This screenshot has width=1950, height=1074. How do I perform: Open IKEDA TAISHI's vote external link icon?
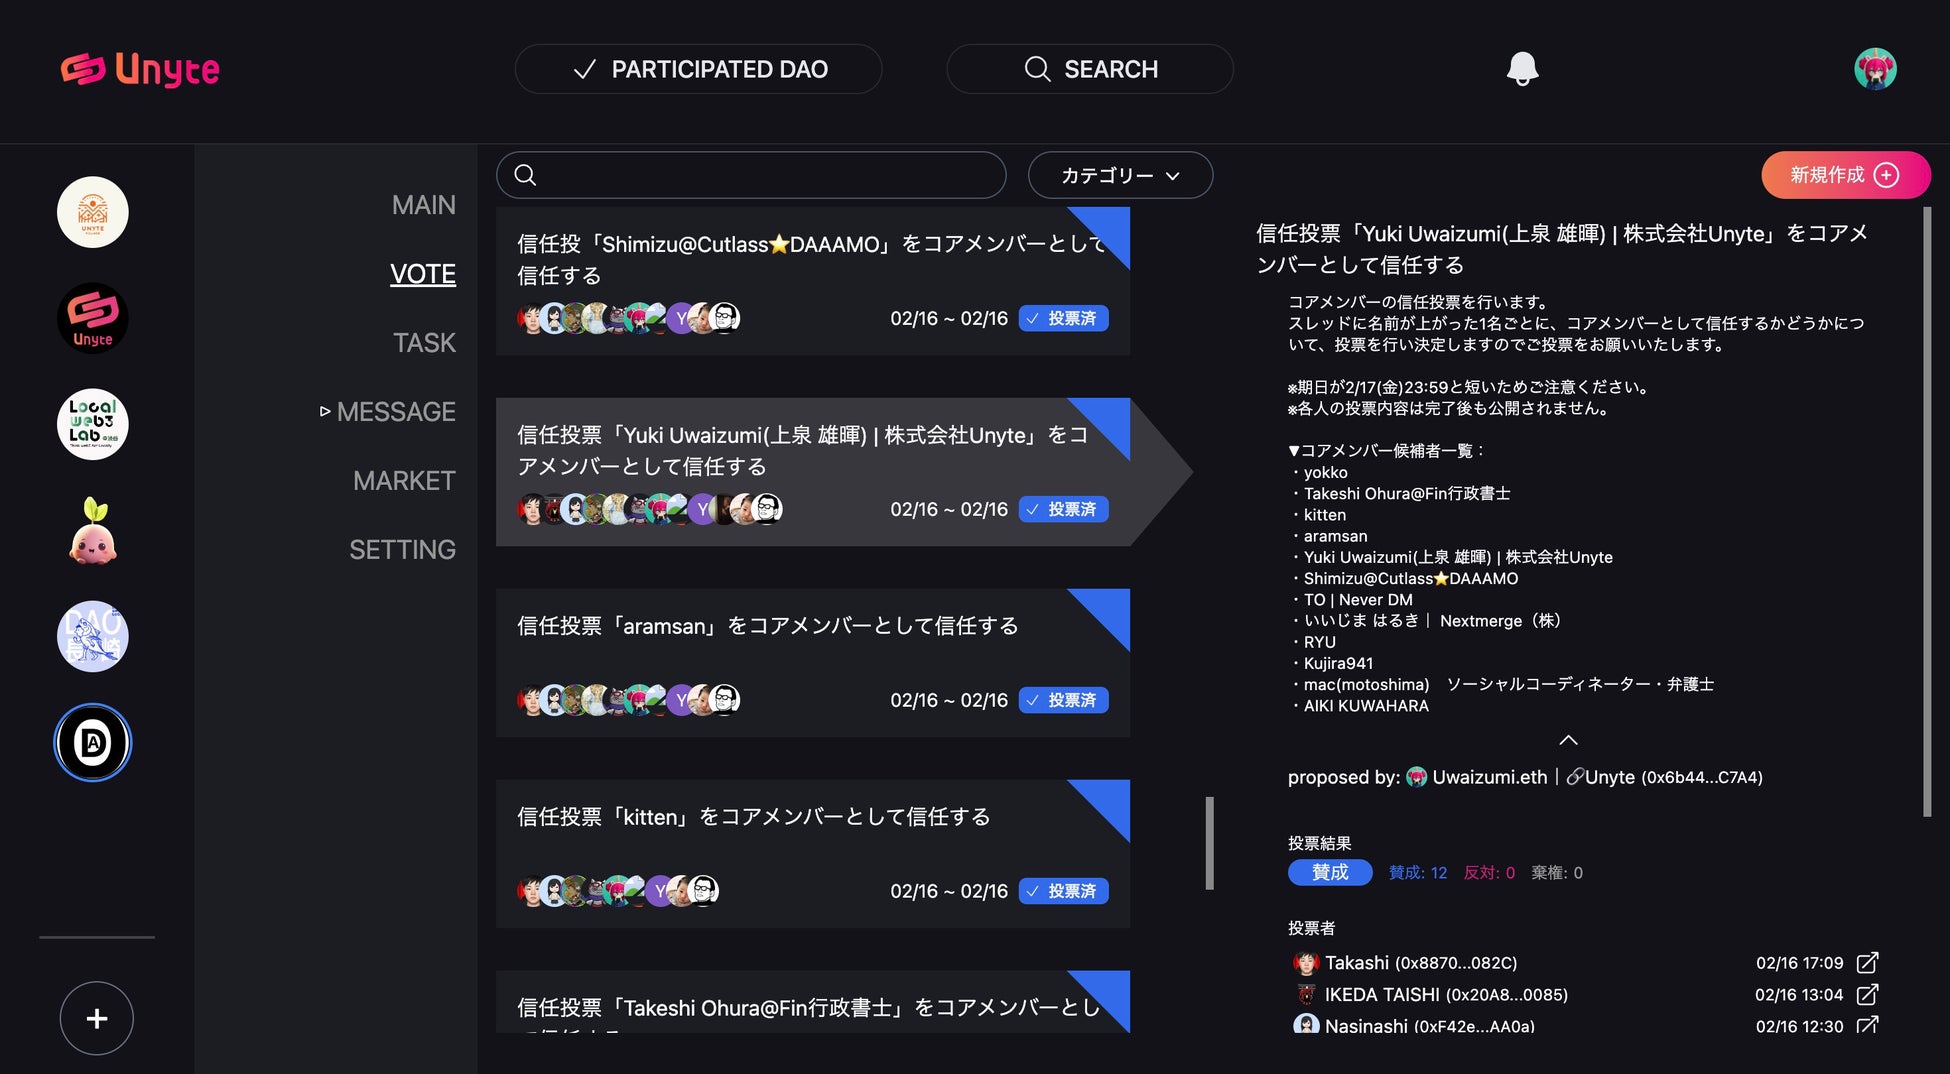[1867, 994]
